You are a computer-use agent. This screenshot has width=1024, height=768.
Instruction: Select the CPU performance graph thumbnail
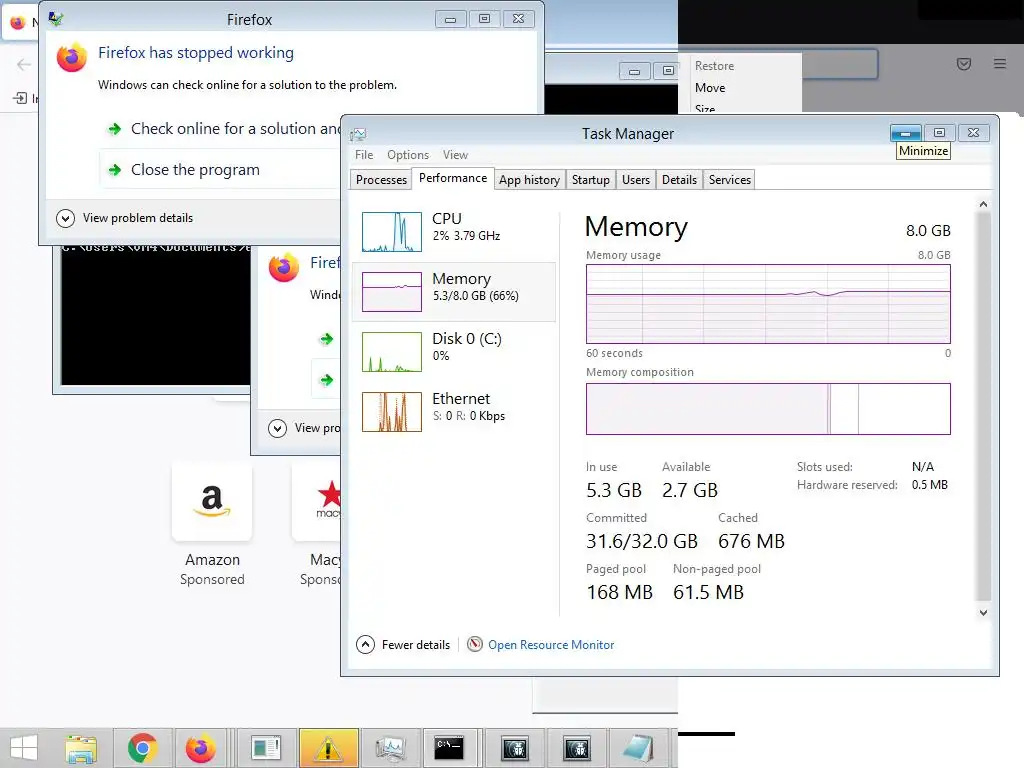pyautogui.click(x=392, y=232)
